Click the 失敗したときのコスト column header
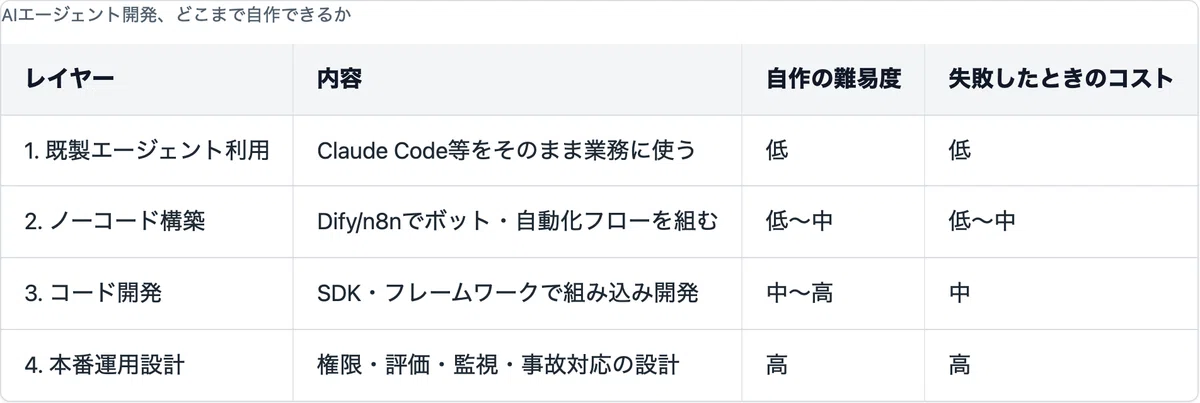1200x403 pixels. click(1061, 79)
